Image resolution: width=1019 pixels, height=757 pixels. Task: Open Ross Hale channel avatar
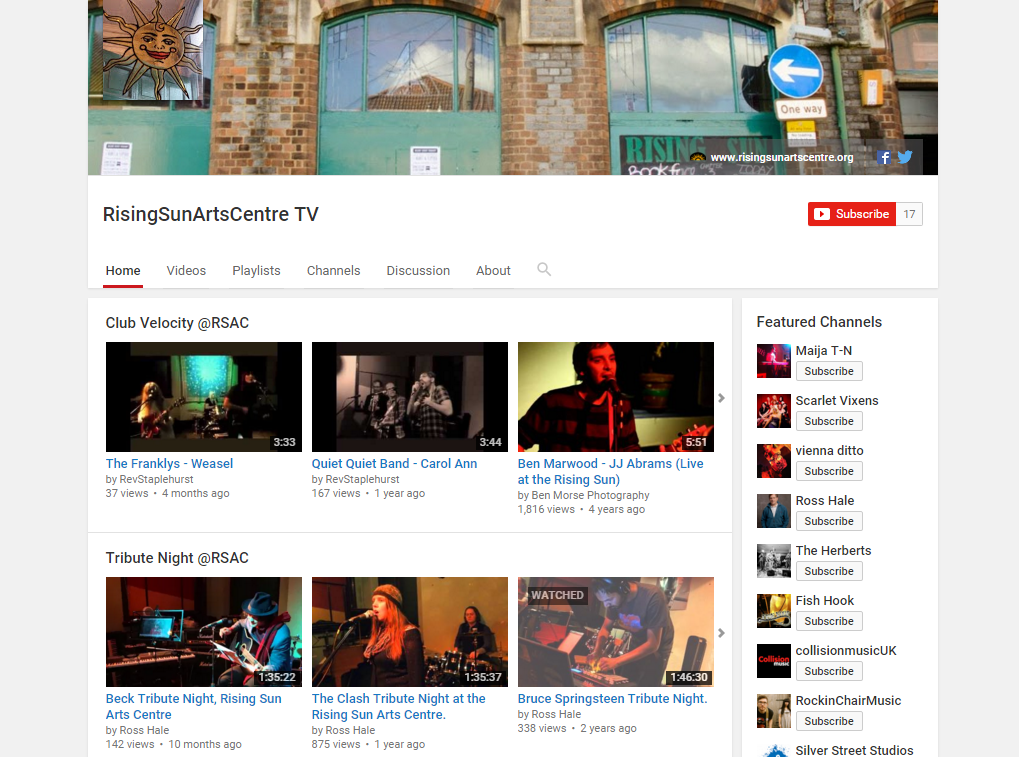773,511
